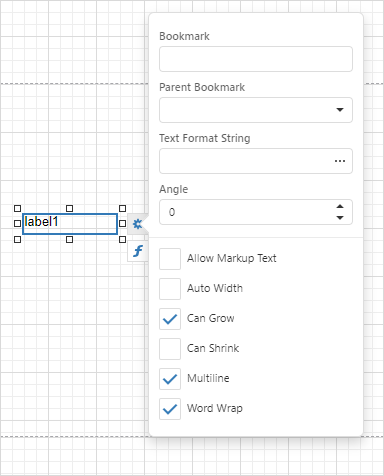This screenshot has height=476, width=384.
Task: Enable Allow Markup Text checkbox
Action: point(170,259)
